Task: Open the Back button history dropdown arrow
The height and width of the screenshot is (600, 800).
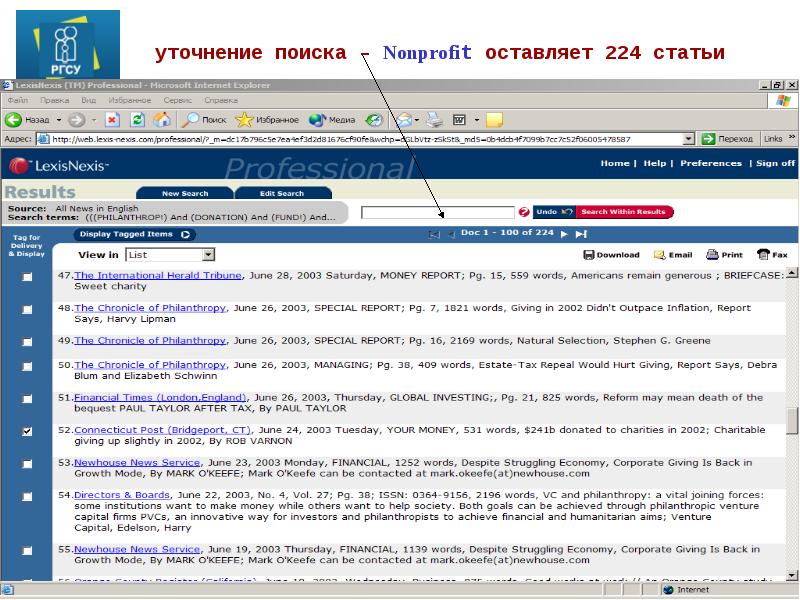Action: (x=58, y=119)
